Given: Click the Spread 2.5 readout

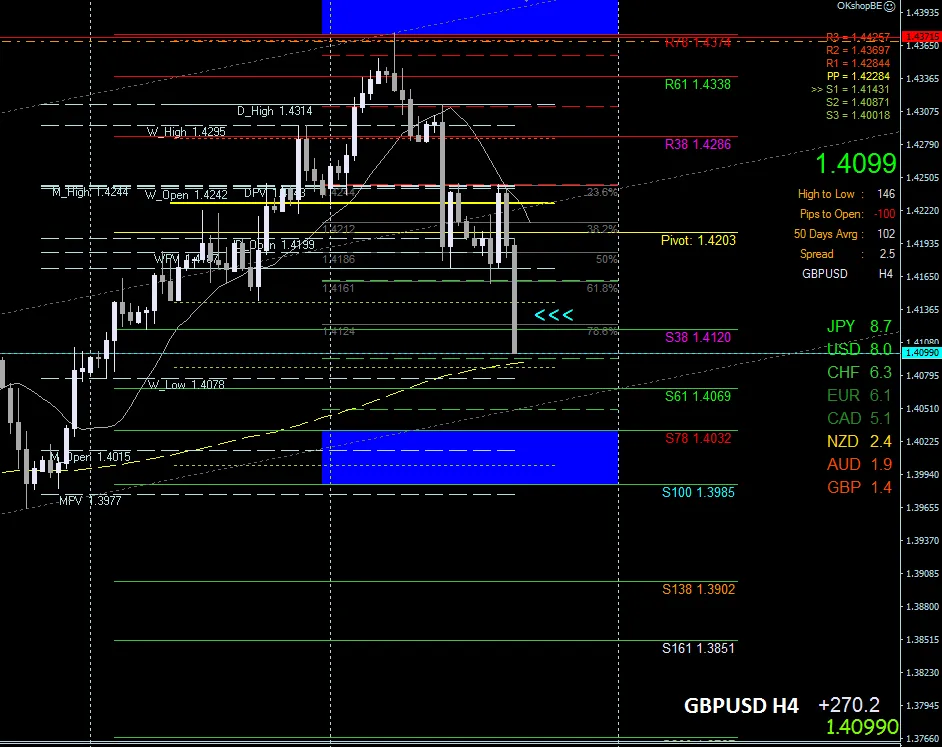Looking at the screenshot, I should [847, 254].
